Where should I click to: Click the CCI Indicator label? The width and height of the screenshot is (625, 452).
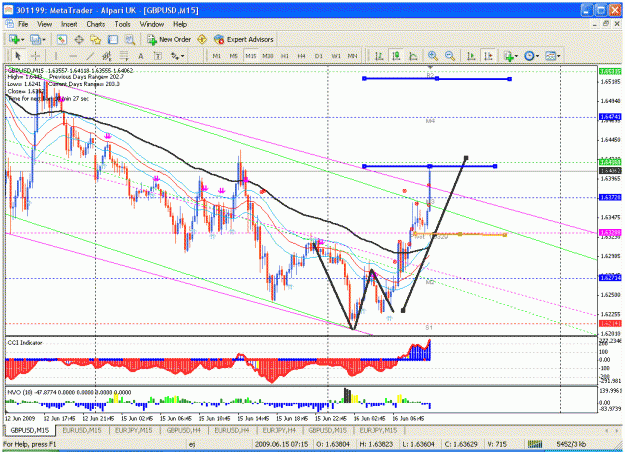point(25,343)
